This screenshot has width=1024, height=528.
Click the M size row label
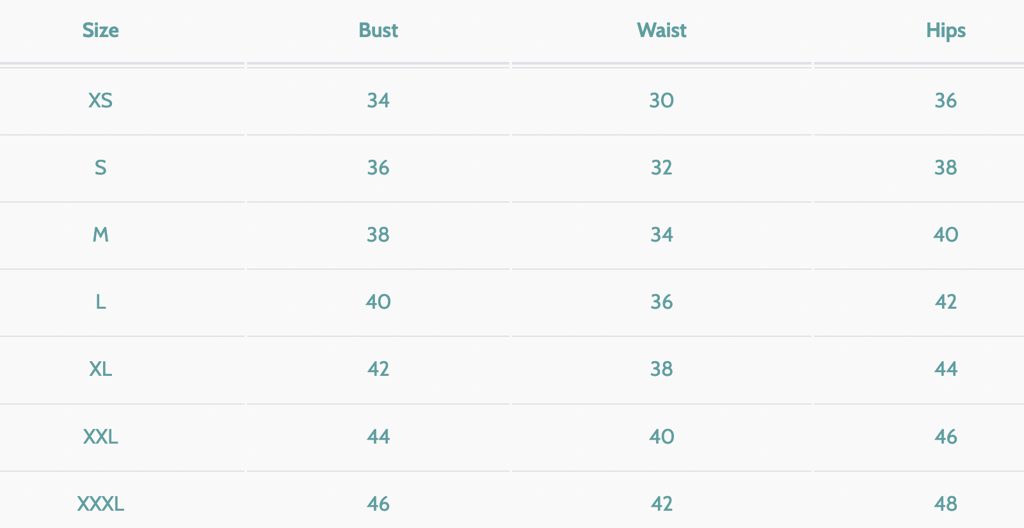point(100,235)
